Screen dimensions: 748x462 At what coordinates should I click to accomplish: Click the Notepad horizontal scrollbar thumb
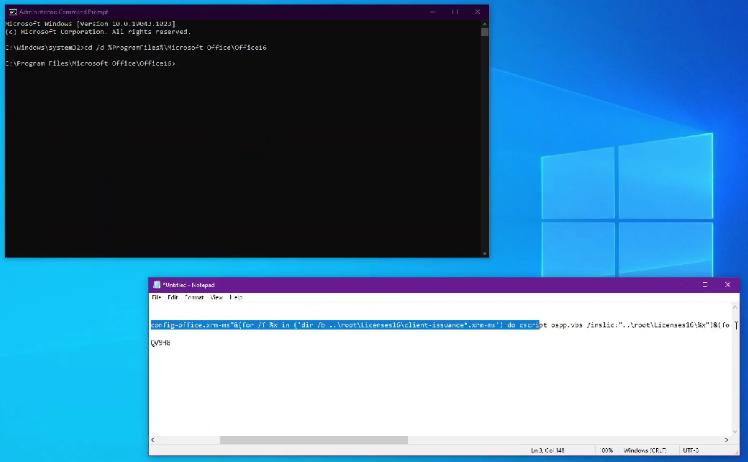click(314, 440)
